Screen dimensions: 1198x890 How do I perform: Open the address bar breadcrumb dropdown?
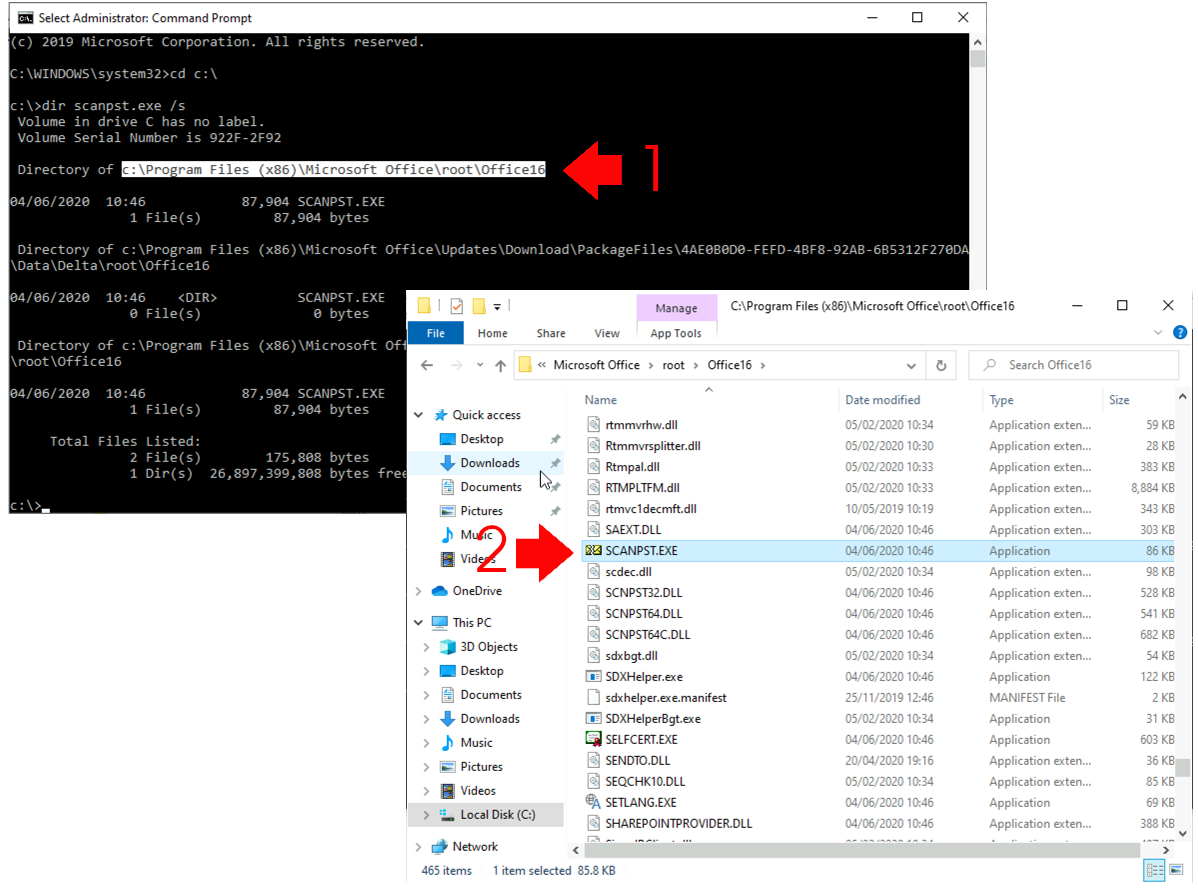point(911,365)
